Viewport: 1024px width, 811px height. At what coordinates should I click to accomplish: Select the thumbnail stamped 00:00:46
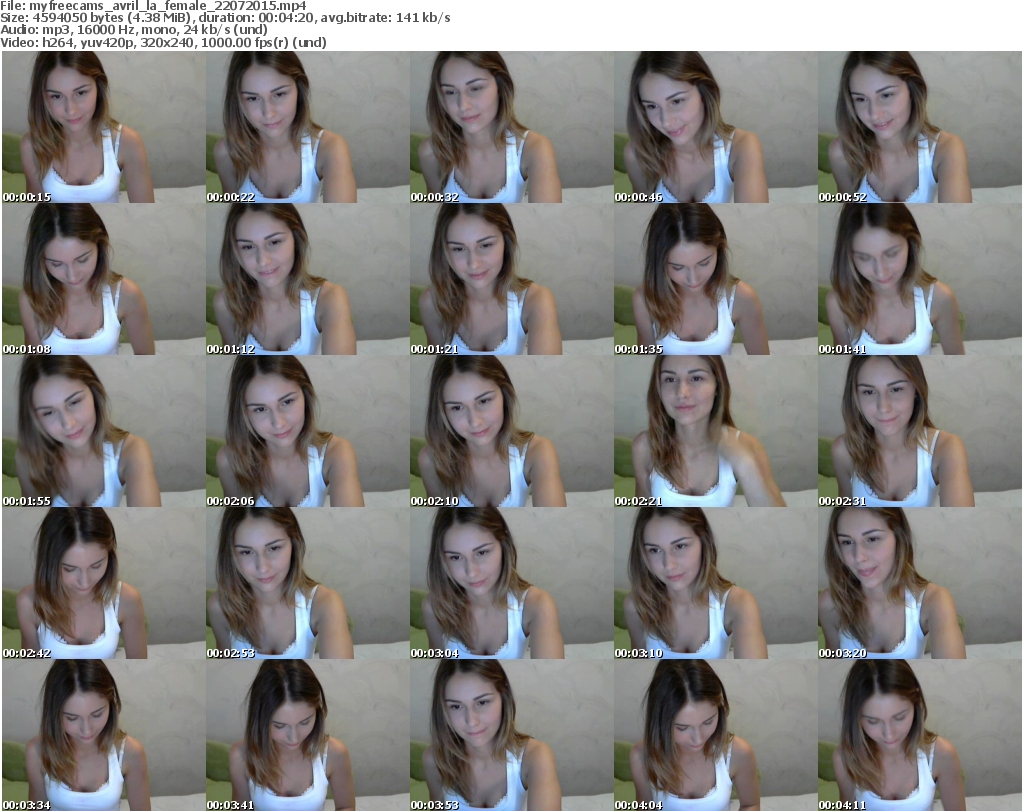pyautogui.click(x=715, y=127)
